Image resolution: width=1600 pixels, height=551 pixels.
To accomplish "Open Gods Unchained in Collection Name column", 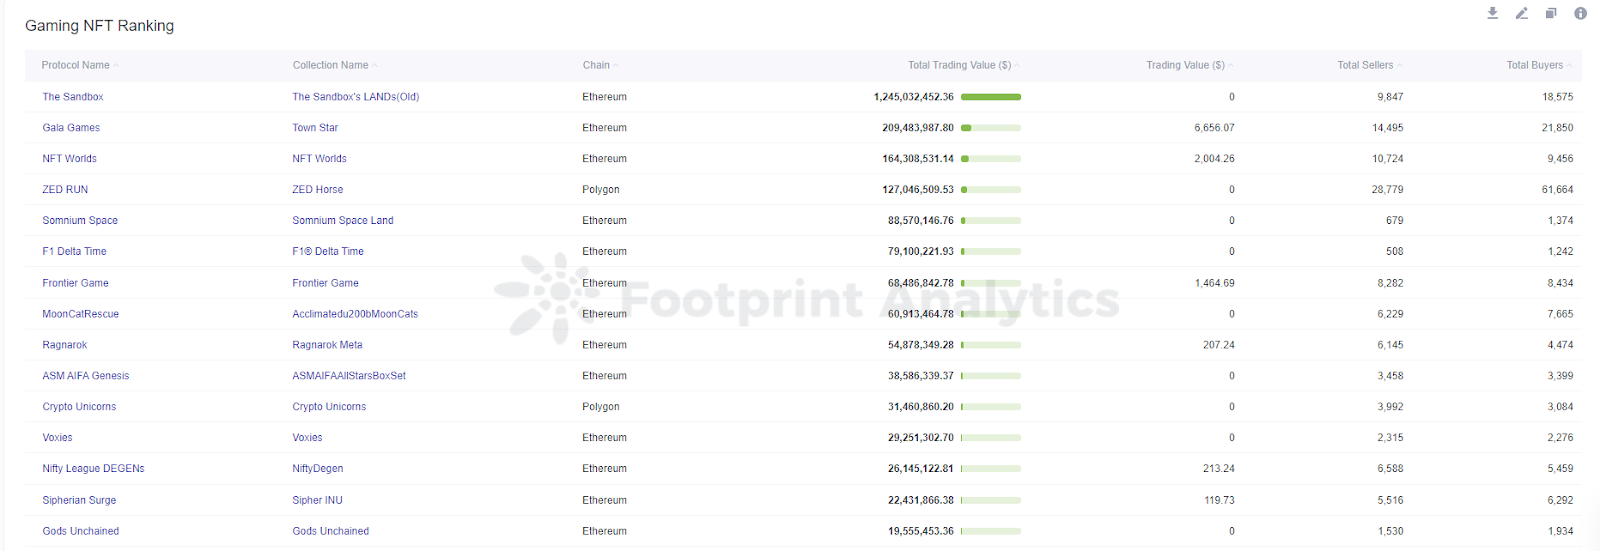I will (331, 532).
